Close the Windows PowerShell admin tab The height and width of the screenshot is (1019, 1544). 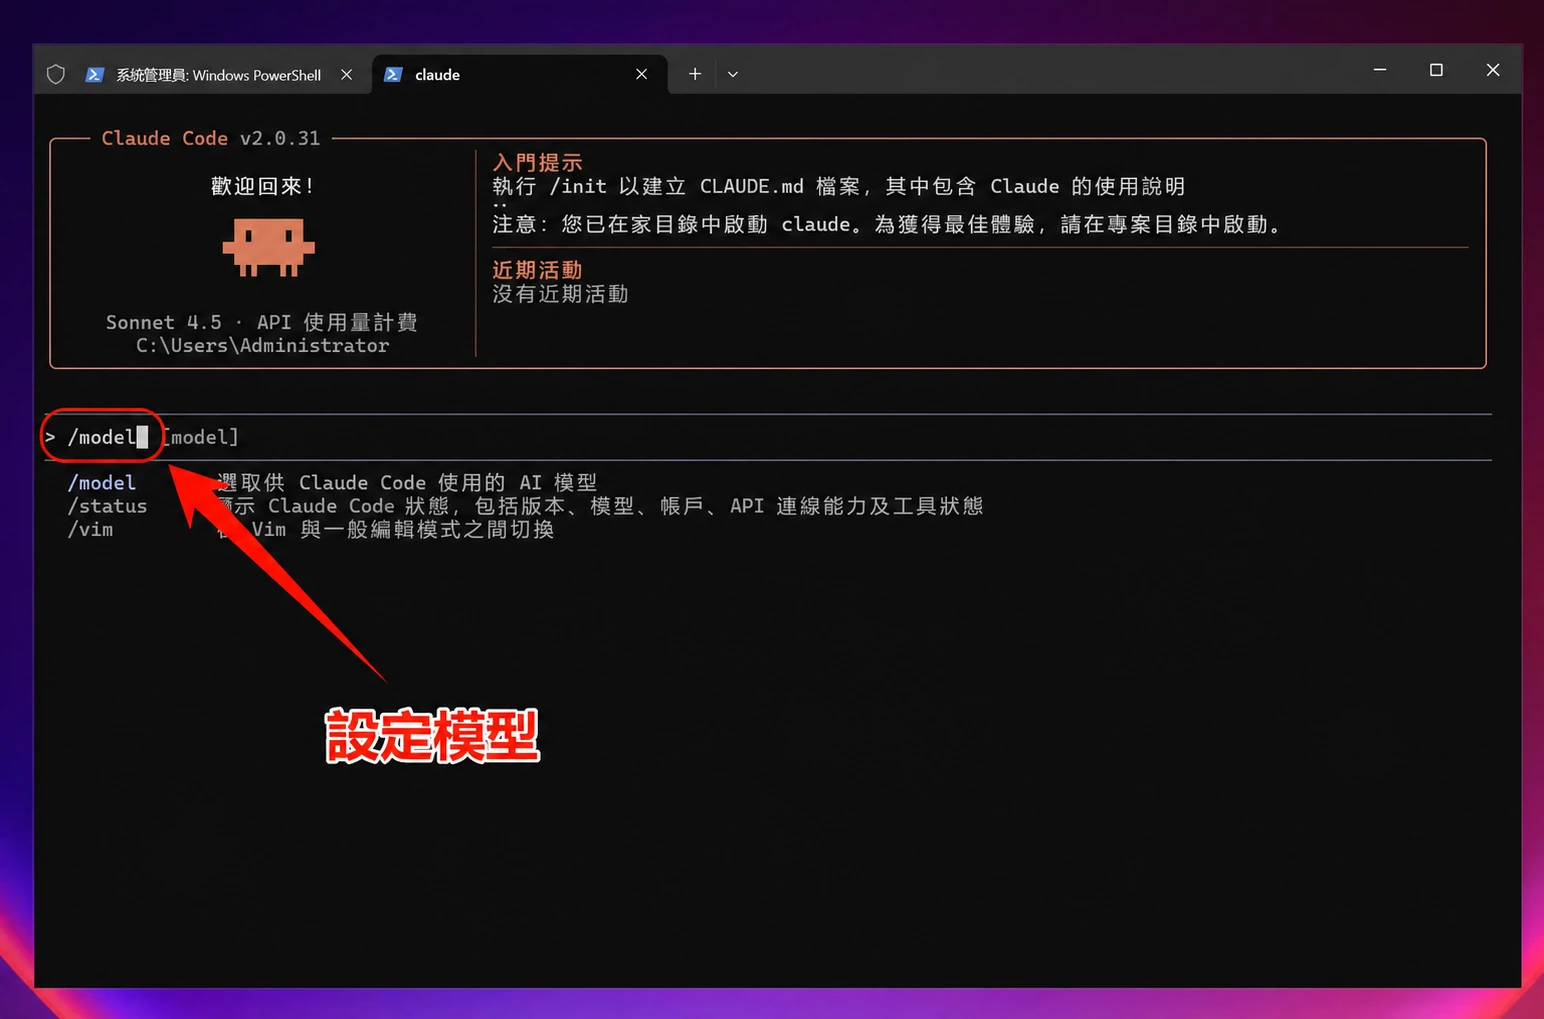point(346,74)
